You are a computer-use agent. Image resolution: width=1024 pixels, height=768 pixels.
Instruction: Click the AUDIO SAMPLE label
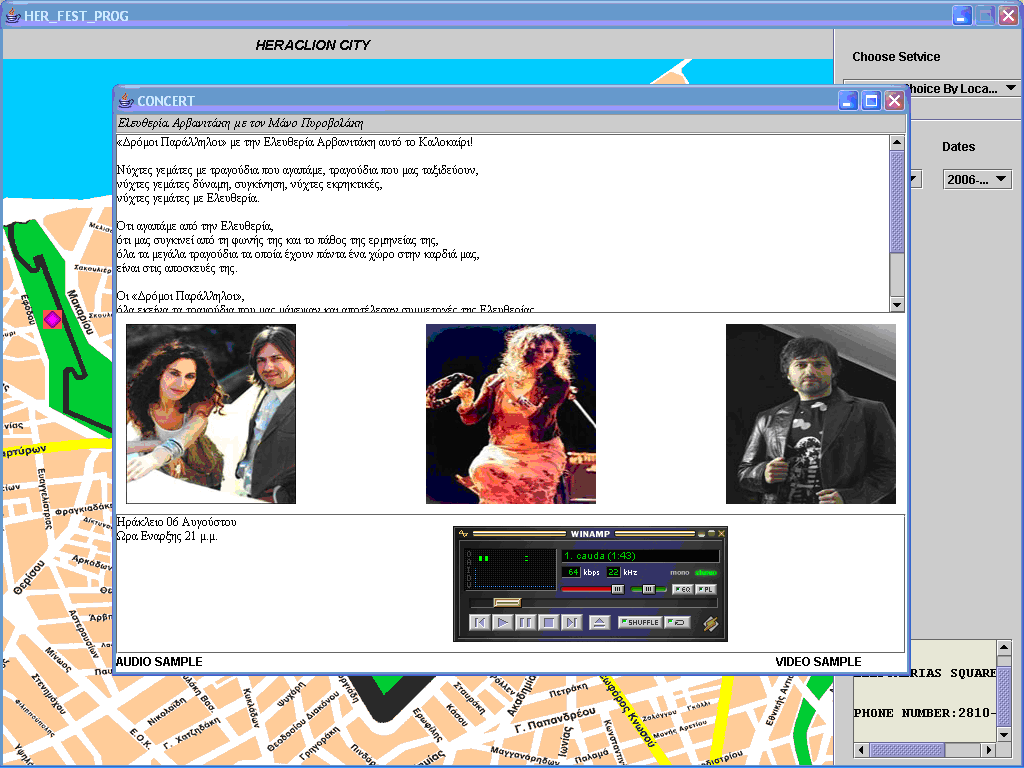[x=159, y=662]
